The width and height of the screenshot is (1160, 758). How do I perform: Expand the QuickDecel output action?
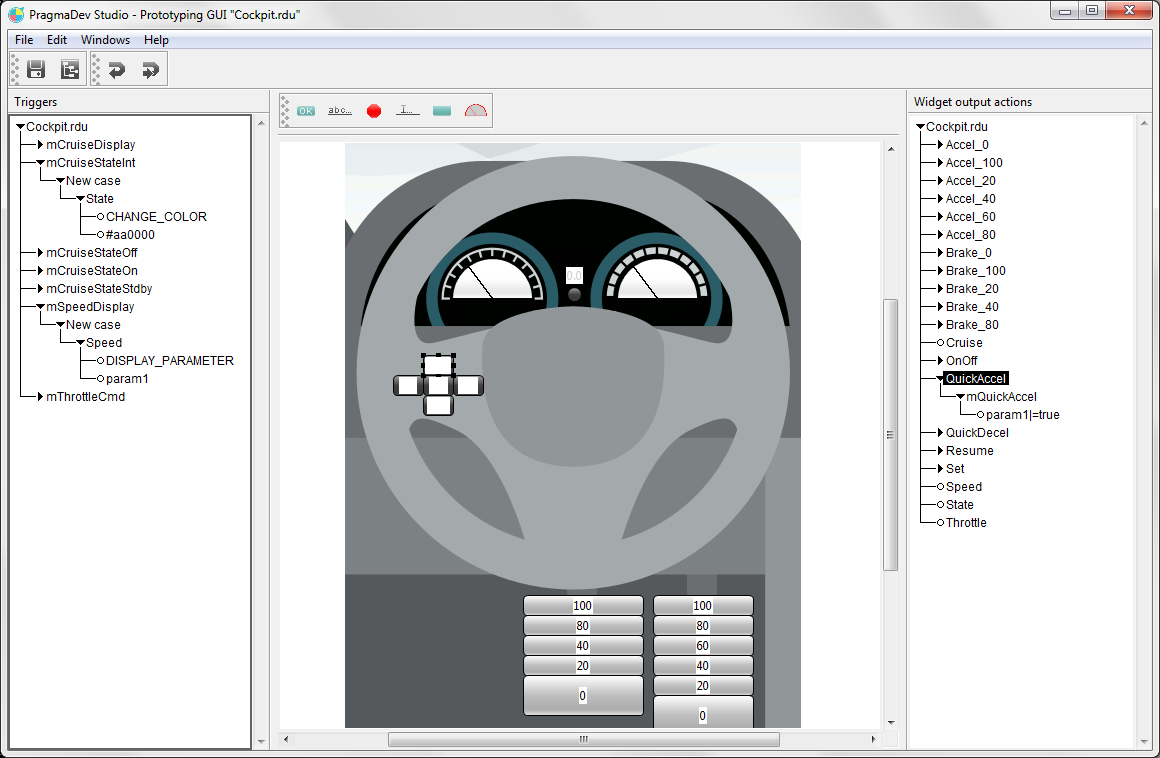coord(940,433)
